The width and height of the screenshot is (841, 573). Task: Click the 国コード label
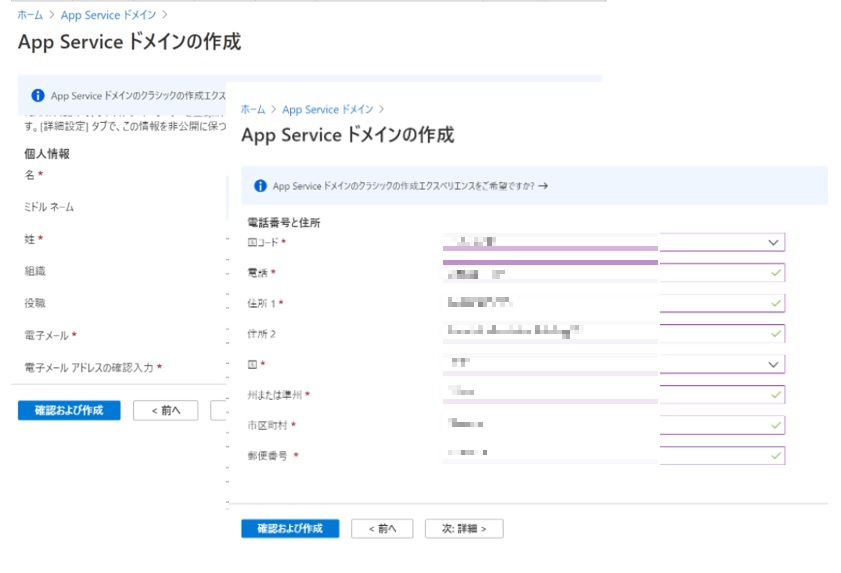[x=263, y=243]
